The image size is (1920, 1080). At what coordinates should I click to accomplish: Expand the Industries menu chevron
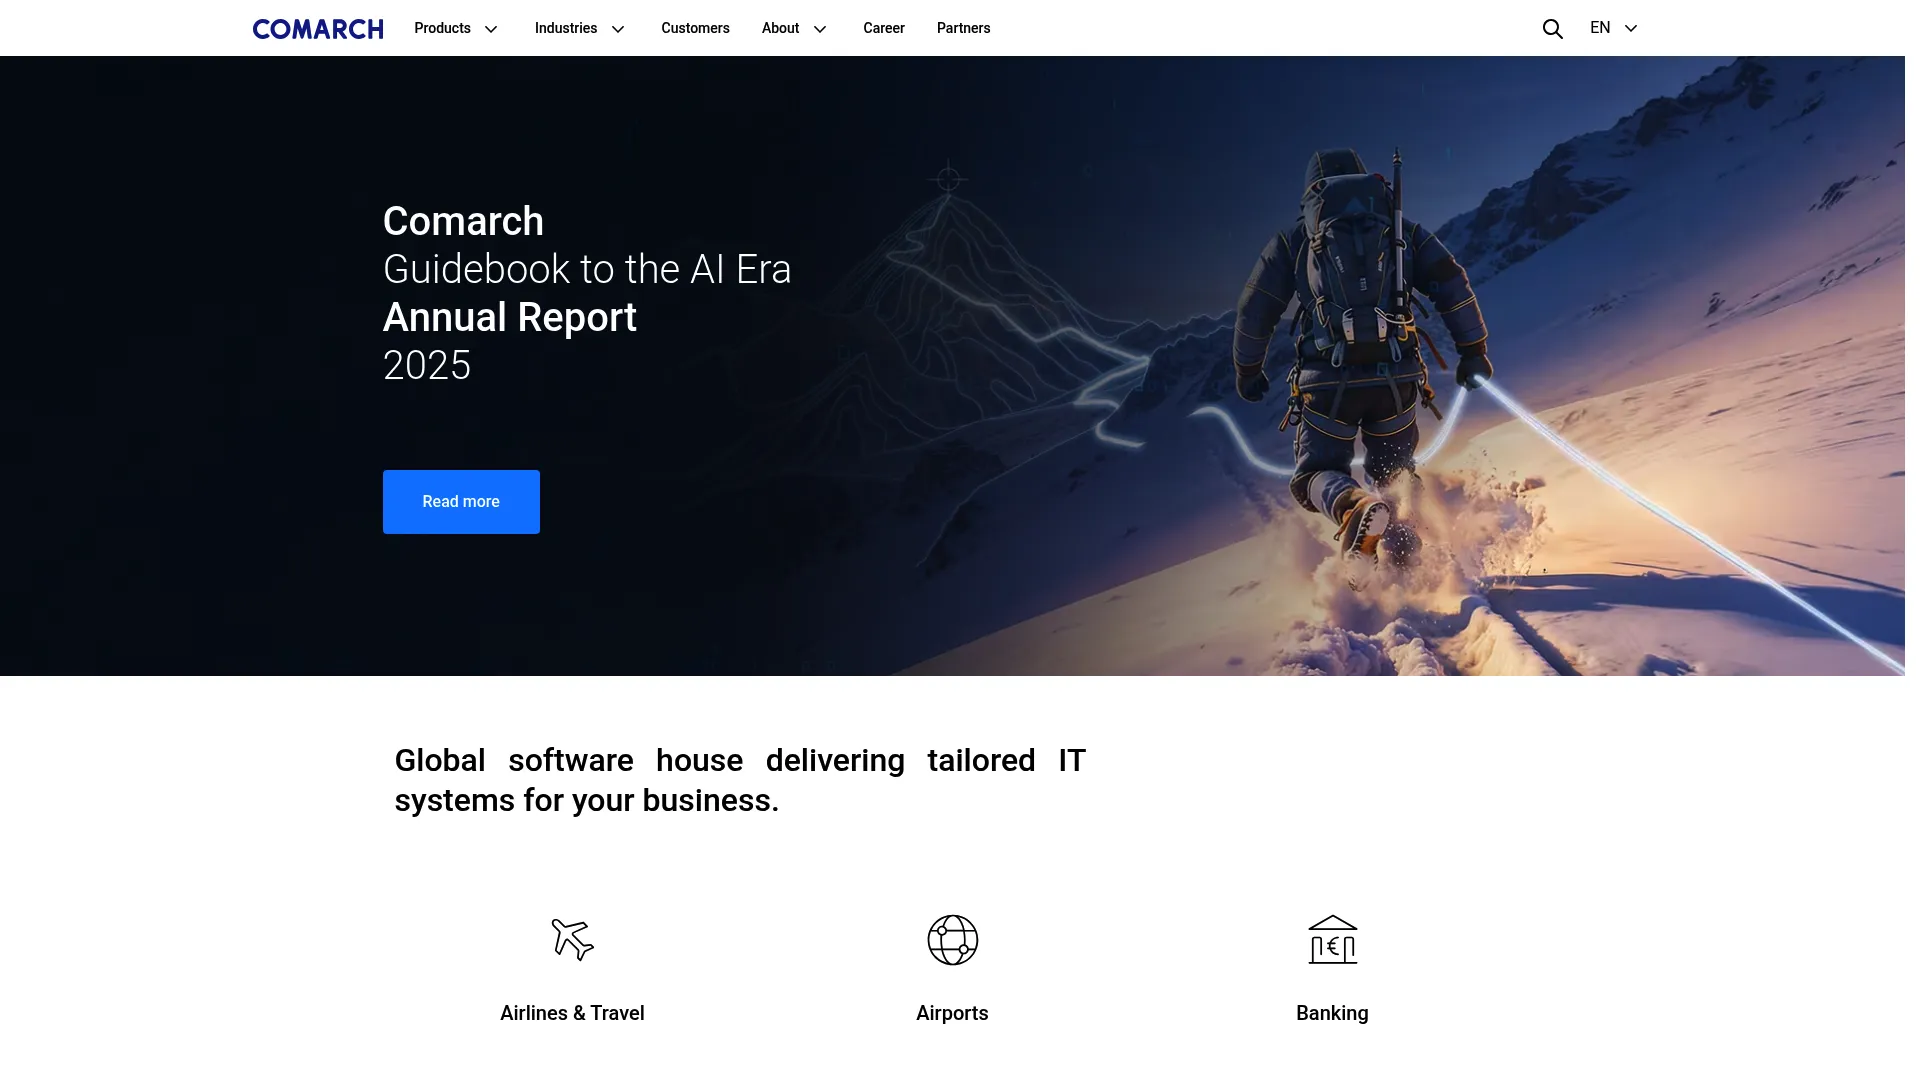click(x=618, y=29)
